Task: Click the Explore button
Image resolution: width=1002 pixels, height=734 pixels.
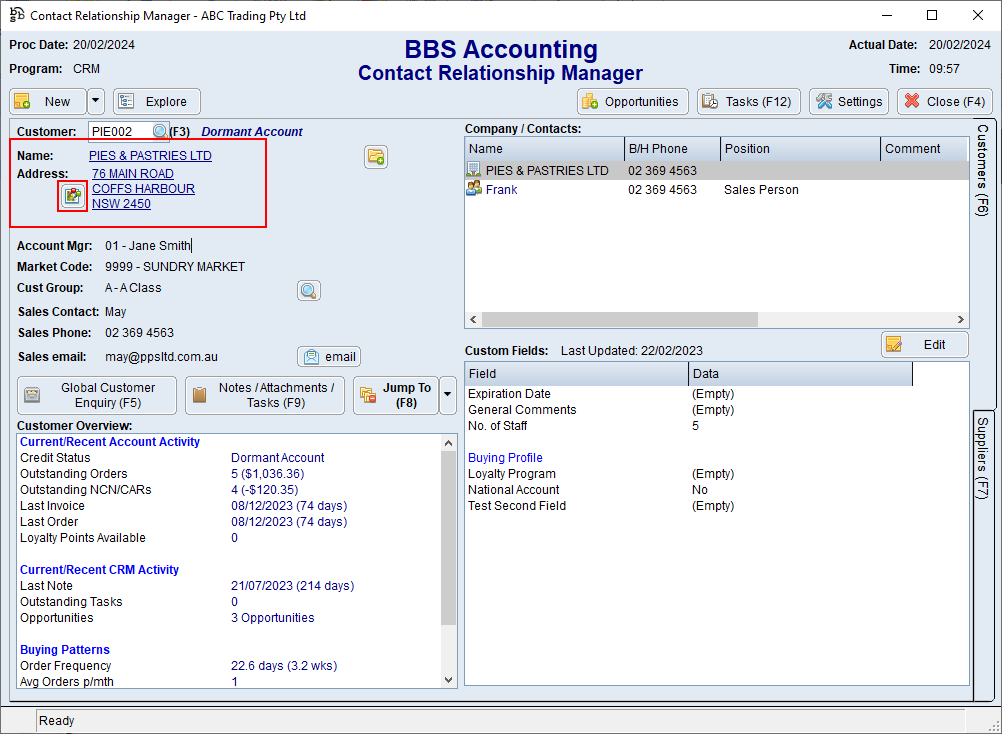Action: (157, 101)
